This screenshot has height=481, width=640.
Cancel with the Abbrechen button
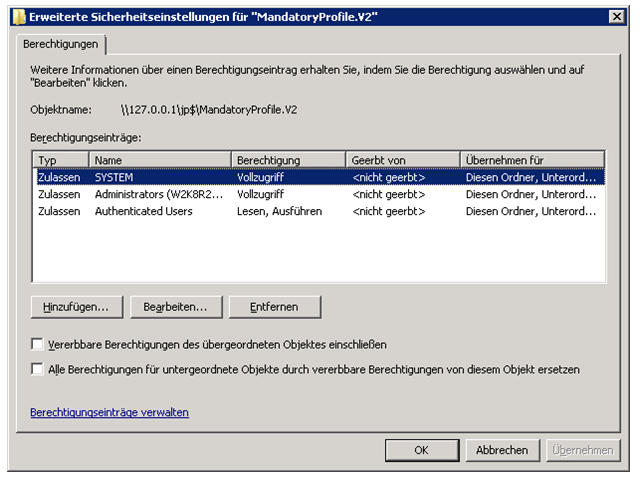tap(502, 450)
